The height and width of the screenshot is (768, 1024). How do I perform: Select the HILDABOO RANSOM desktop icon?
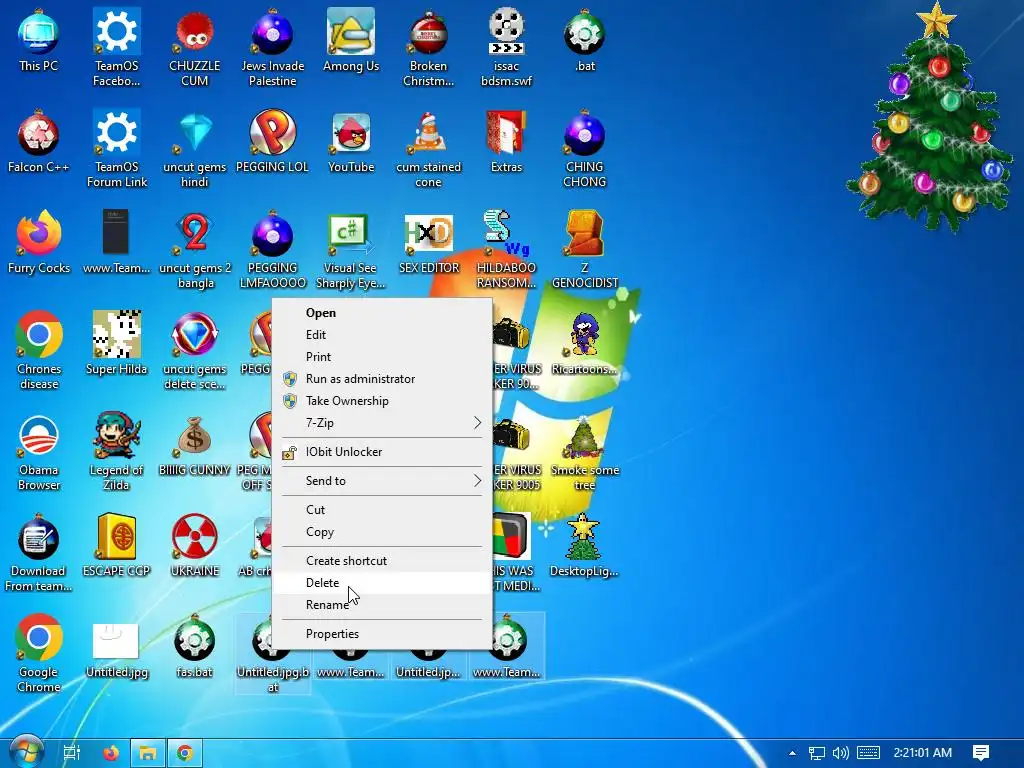pyautogui.click(x=506, y=249)
